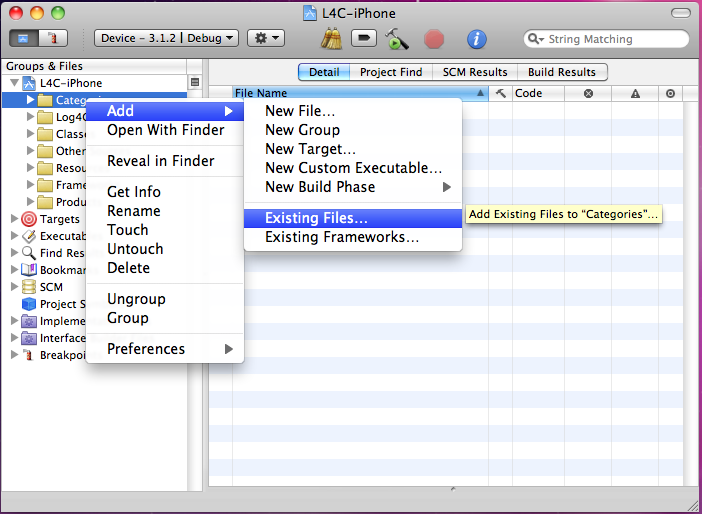The height and width of the screenshot is (514, 702).
Task: Choose Existing Files... from Add submenu
Action: 353,218
